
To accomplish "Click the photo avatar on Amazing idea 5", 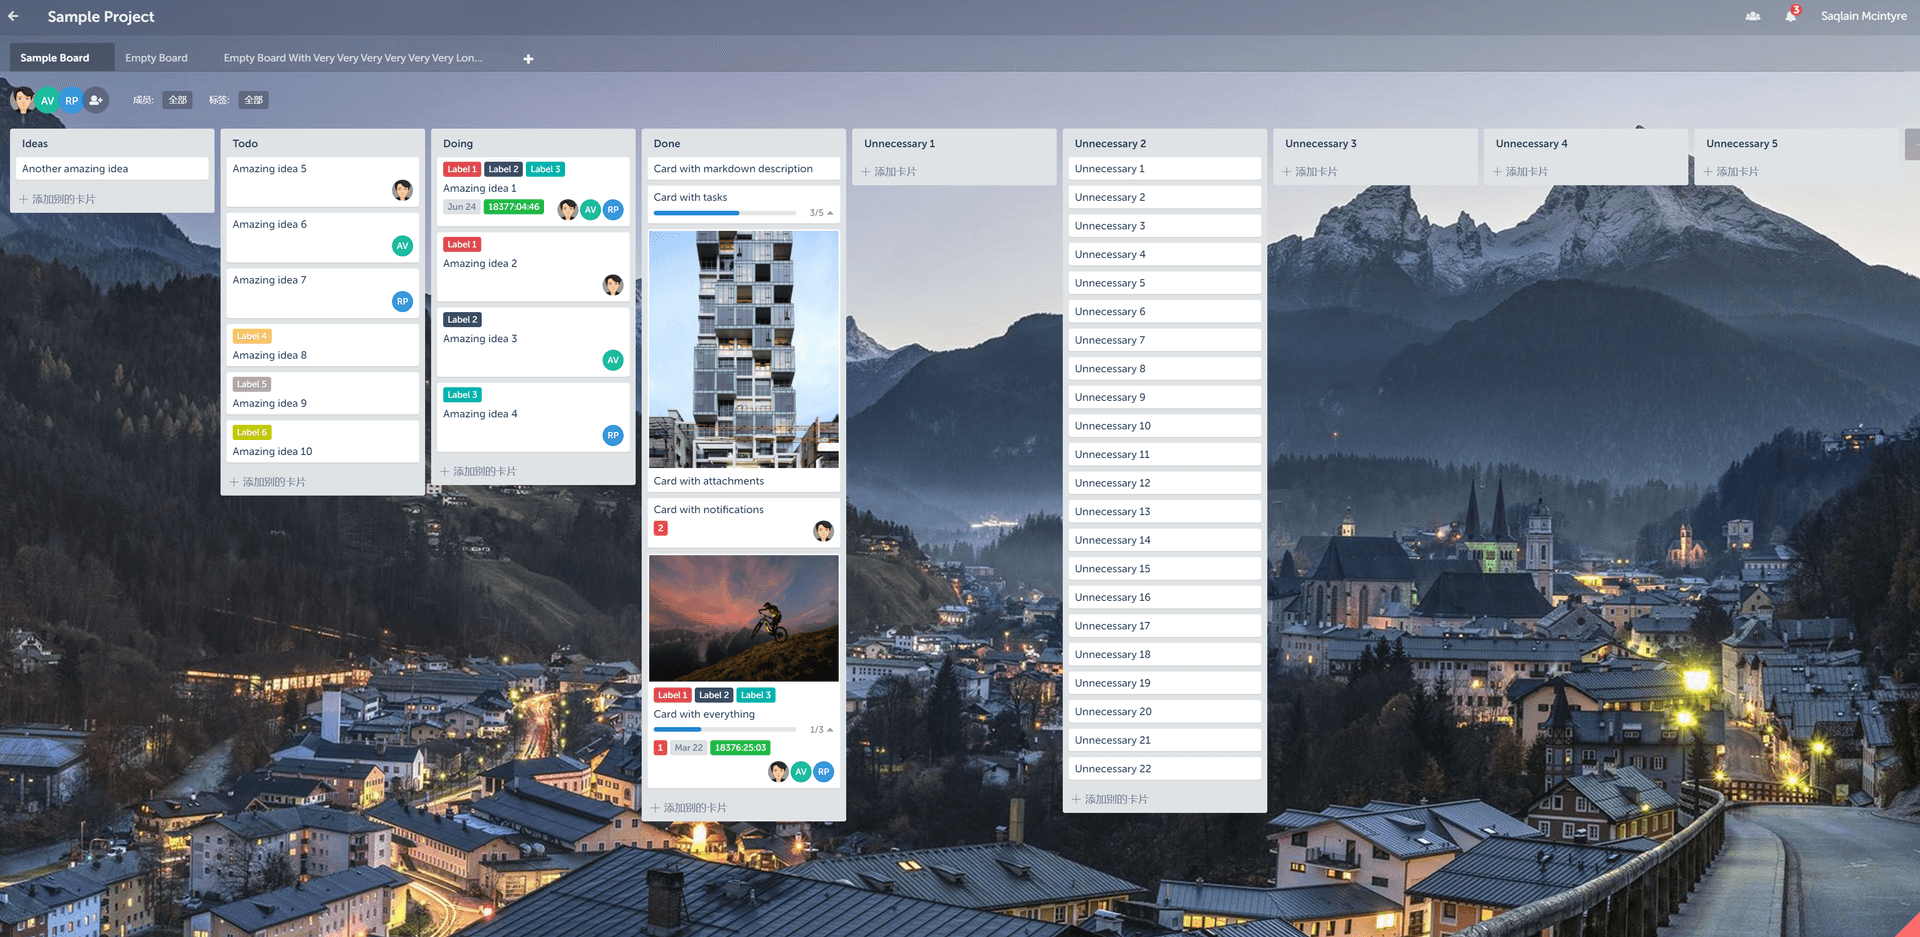I will coord(402,190).
